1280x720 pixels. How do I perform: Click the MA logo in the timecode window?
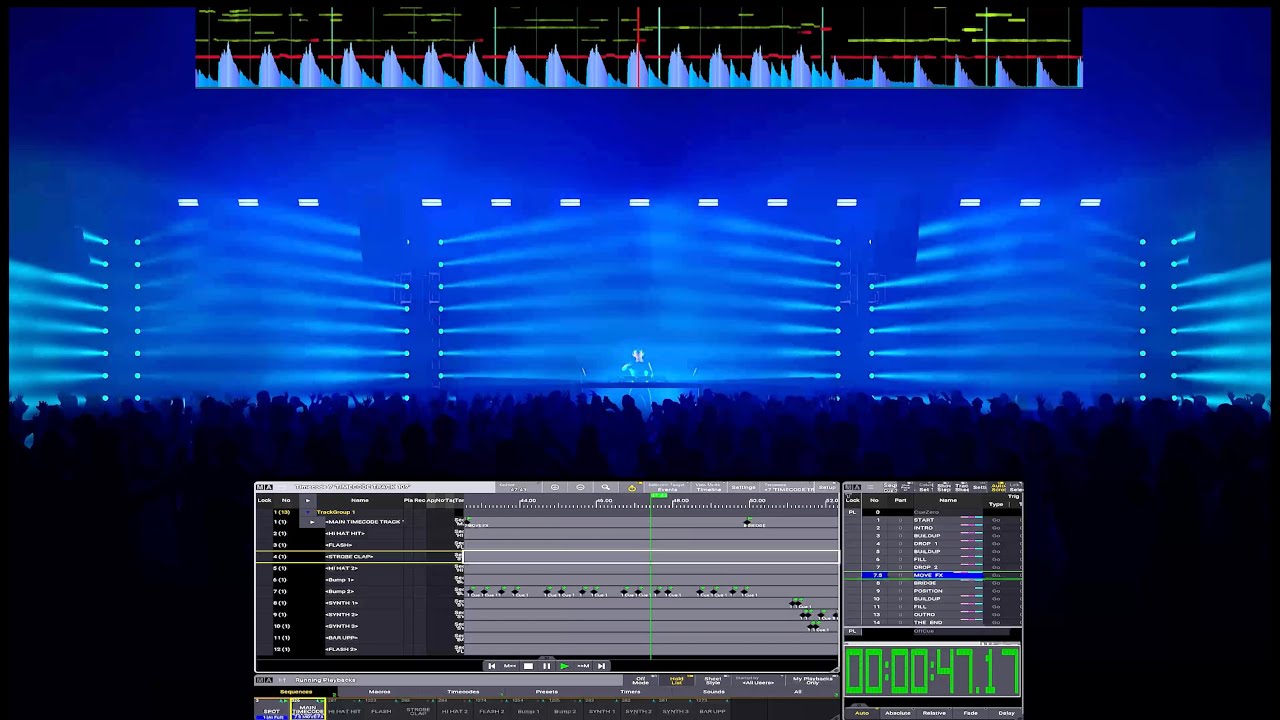coord(264,487)
